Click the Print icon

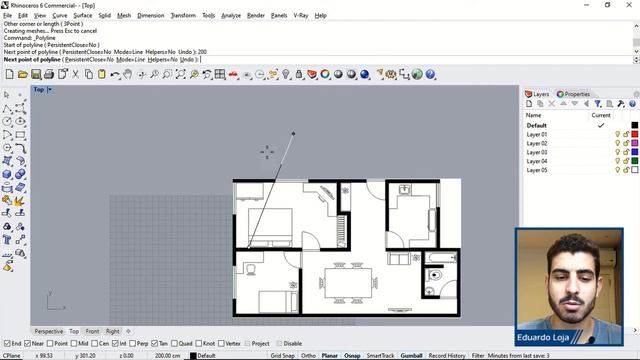[49, 74]
